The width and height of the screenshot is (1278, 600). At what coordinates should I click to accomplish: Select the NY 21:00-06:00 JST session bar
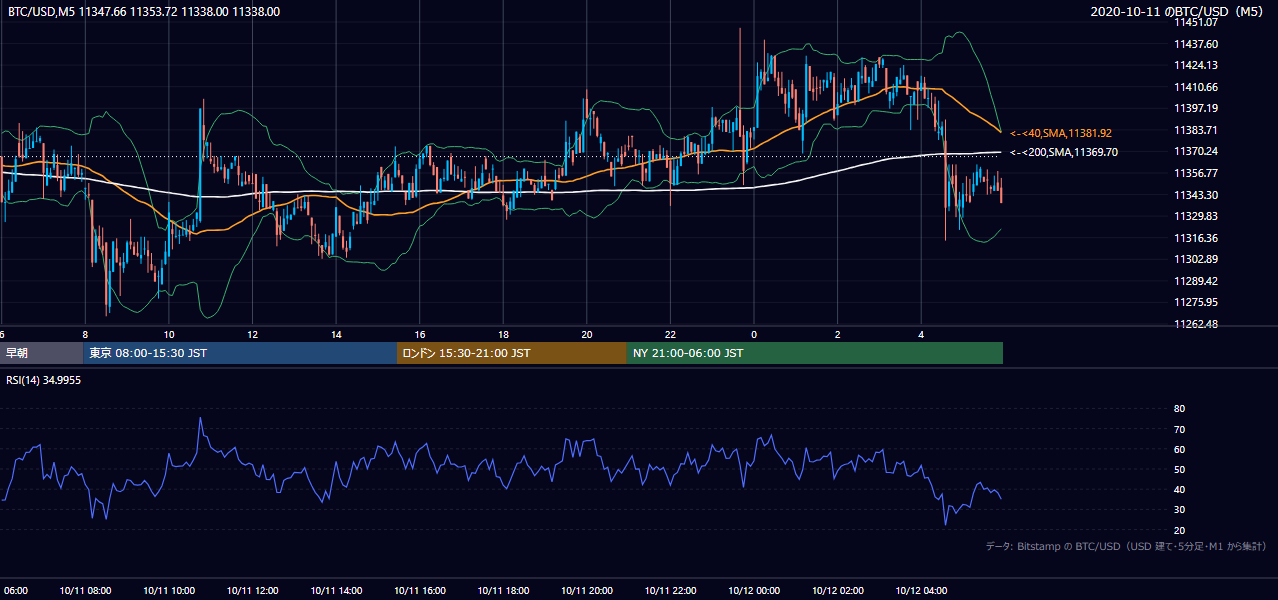pyautogui.click(x=815, y=353)
